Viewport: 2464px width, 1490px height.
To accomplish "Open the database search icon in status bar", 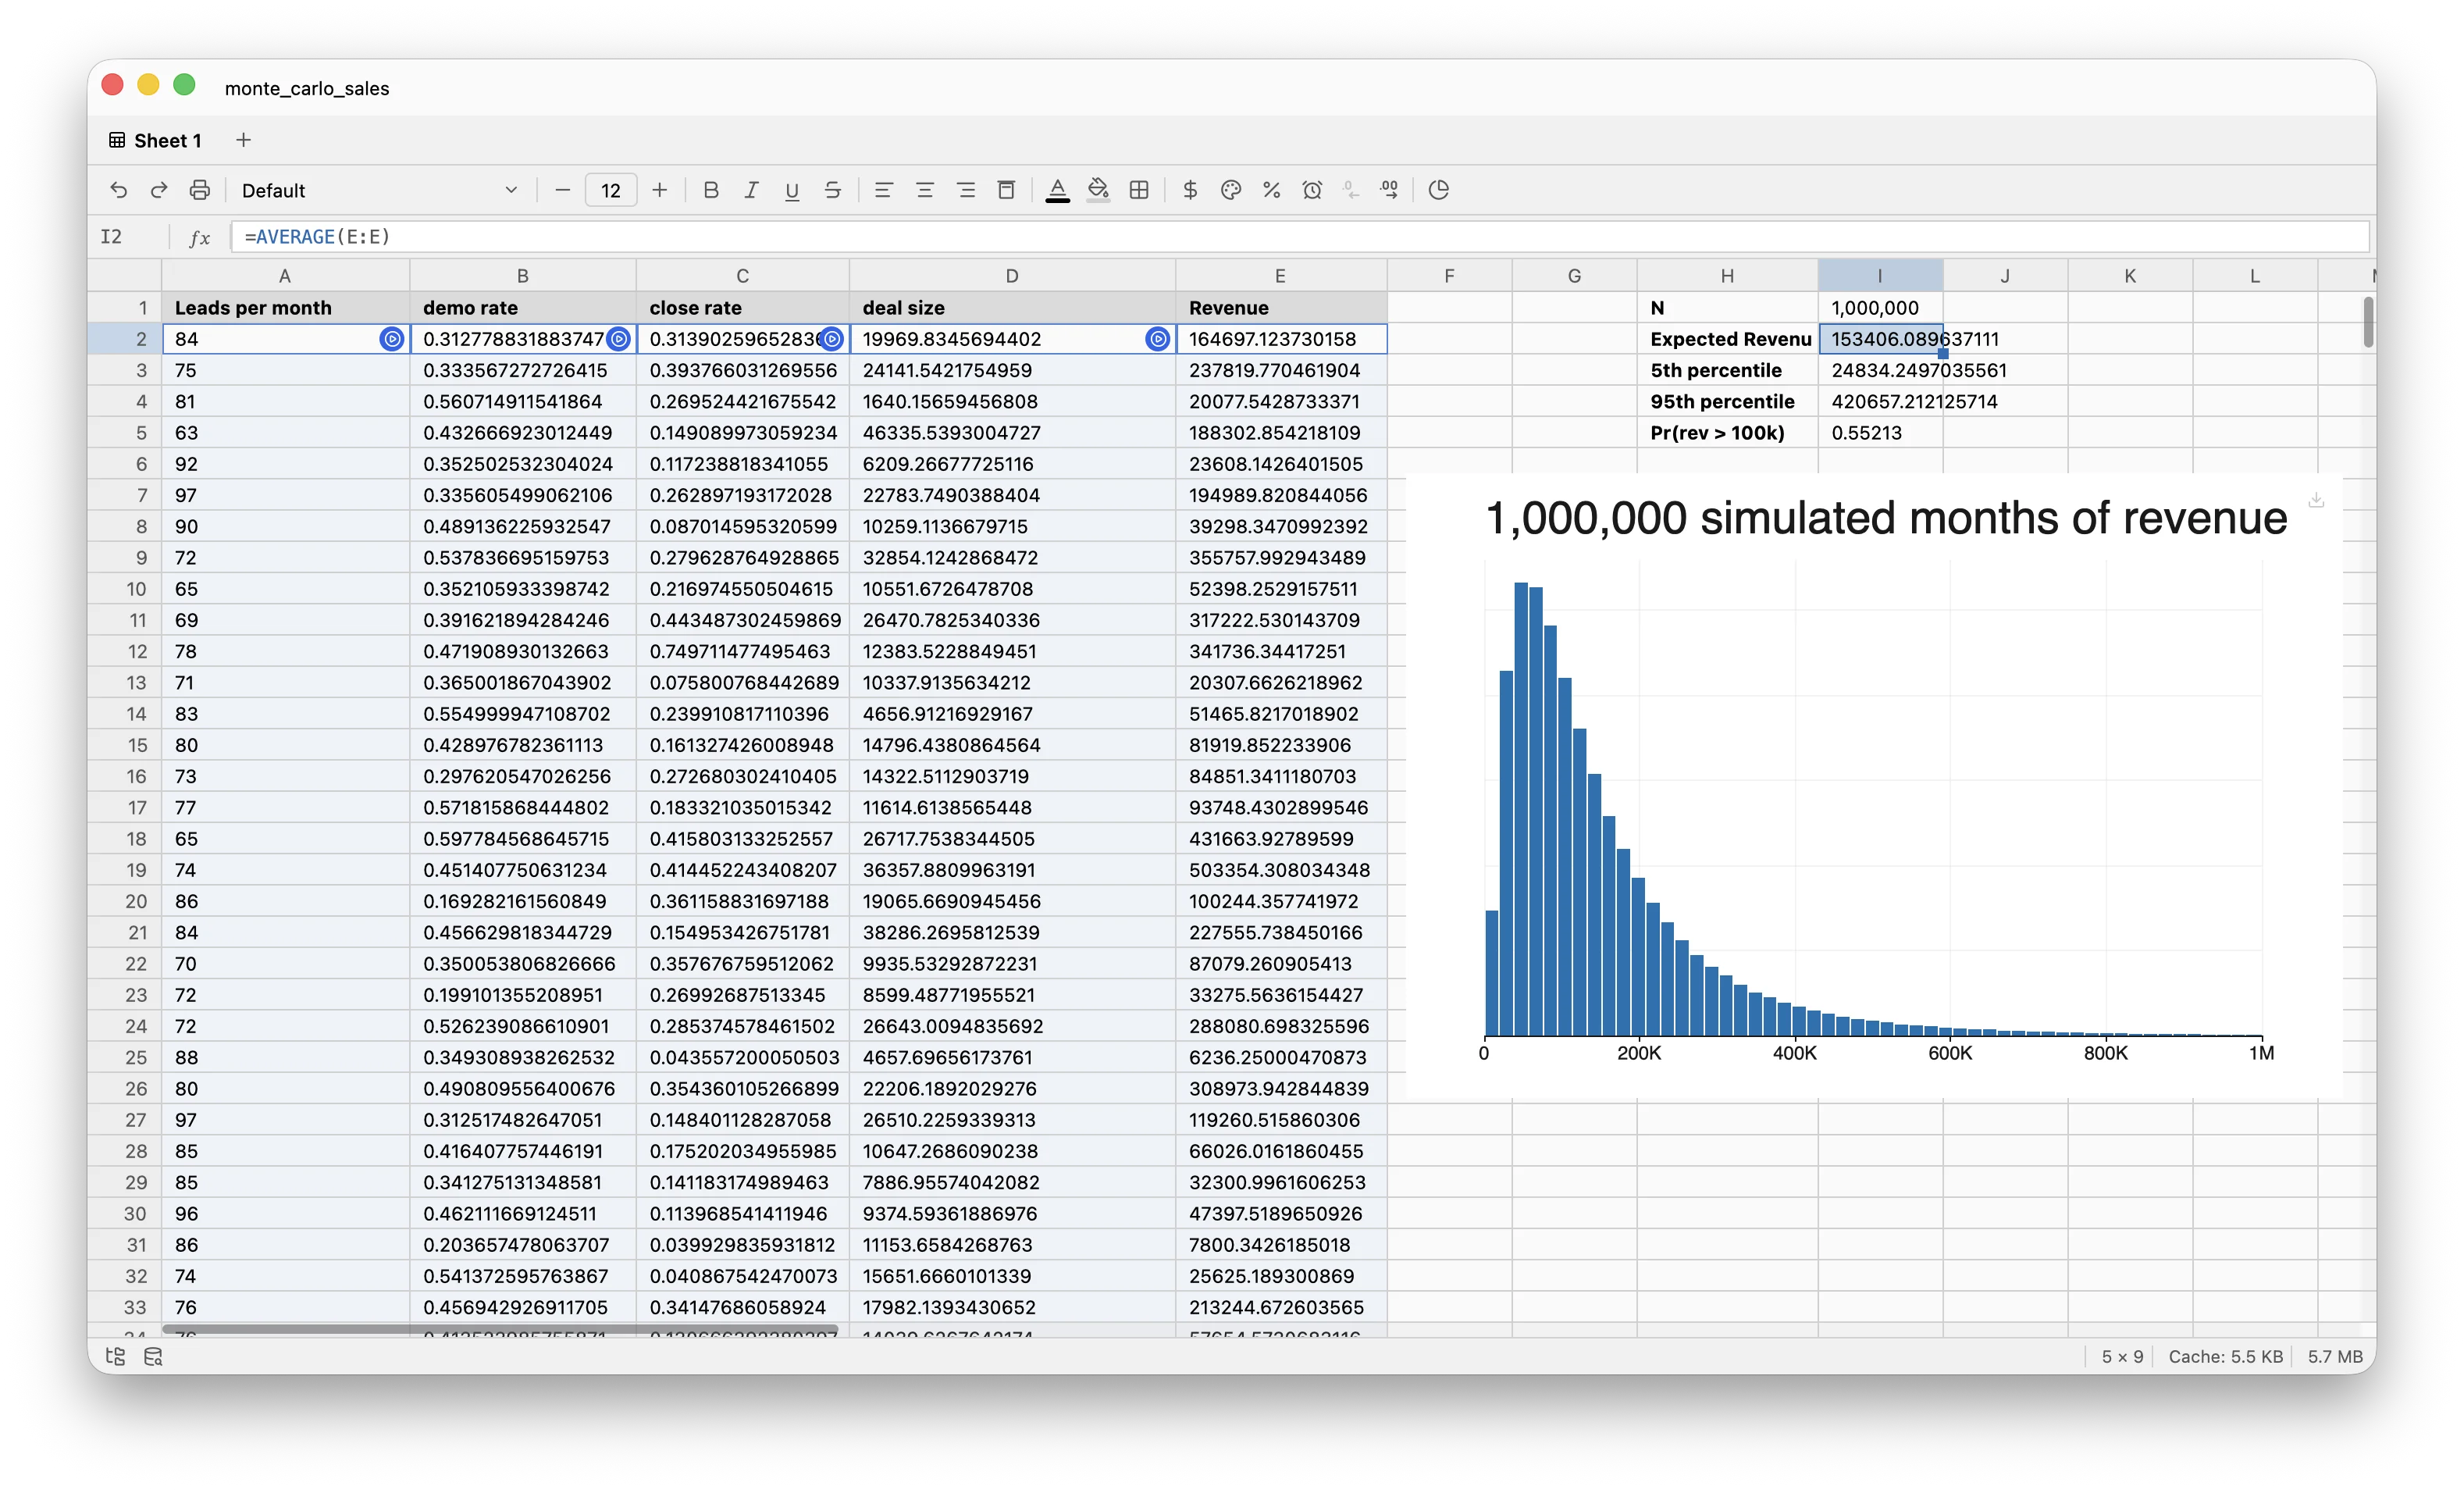I will coord(153,1356).
